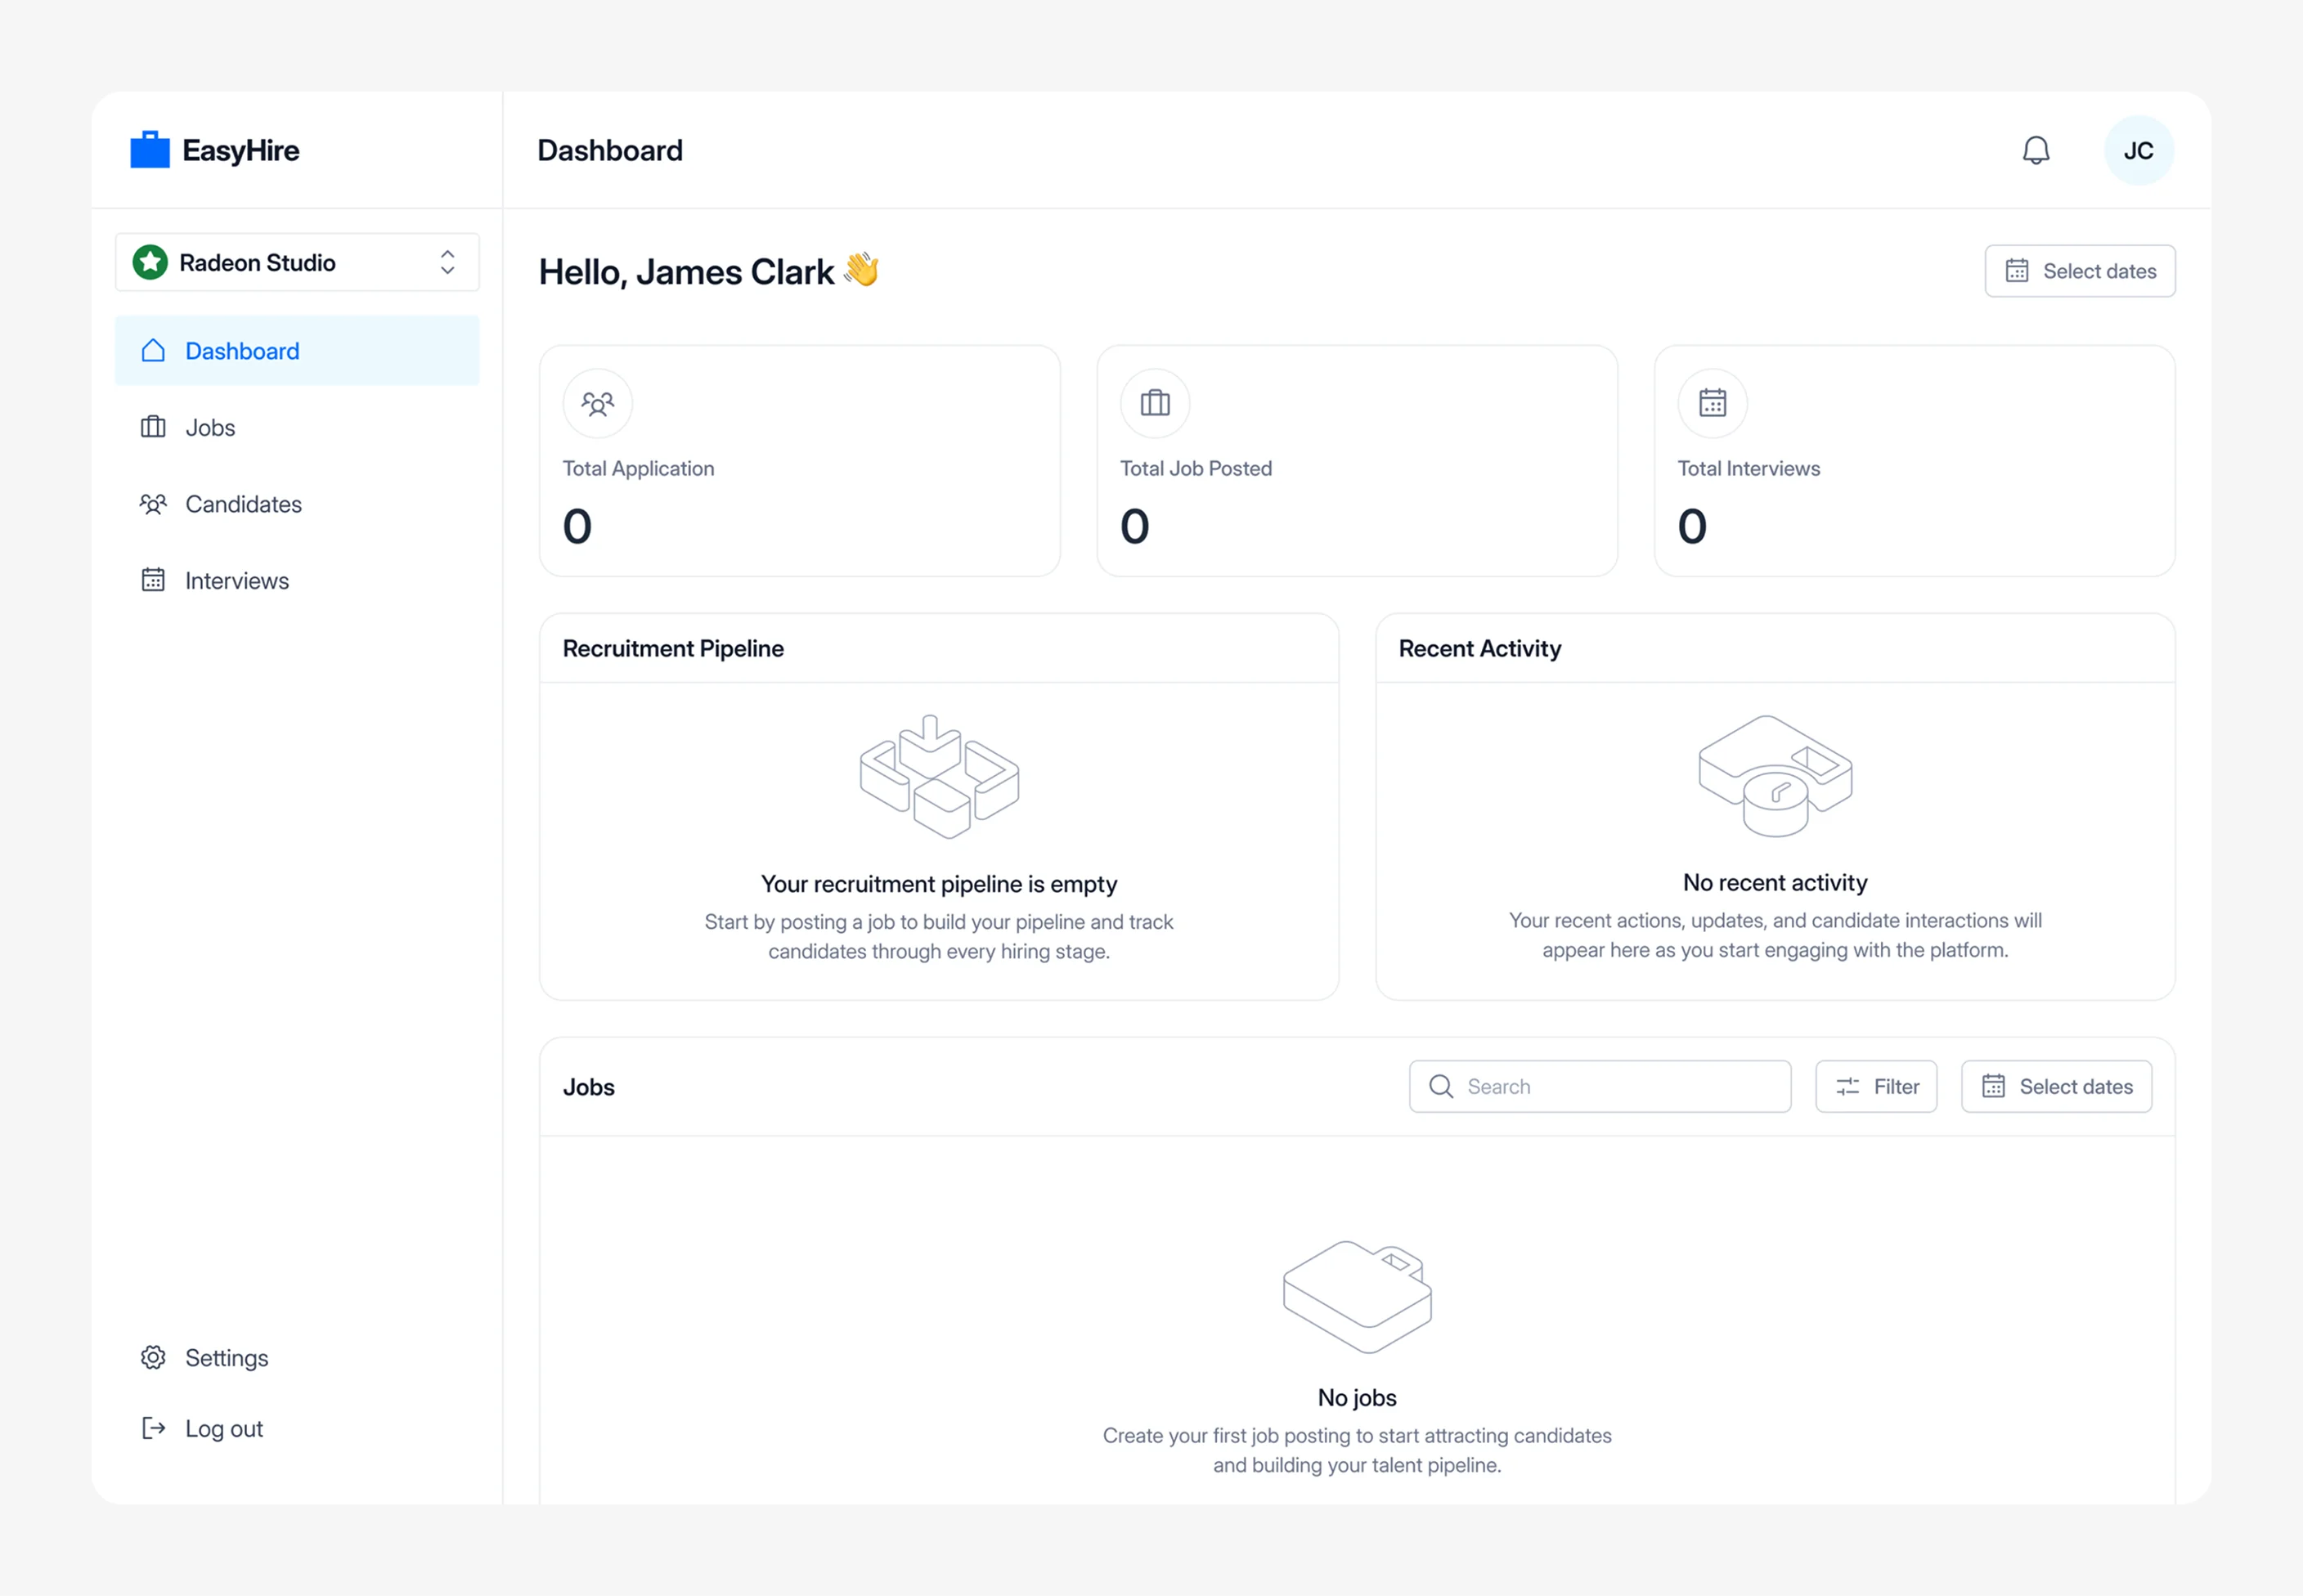The height and width of the screenshot is (1596, 2303).
Task: Click the Total Job Posted label
Action: coord(1196,468)
